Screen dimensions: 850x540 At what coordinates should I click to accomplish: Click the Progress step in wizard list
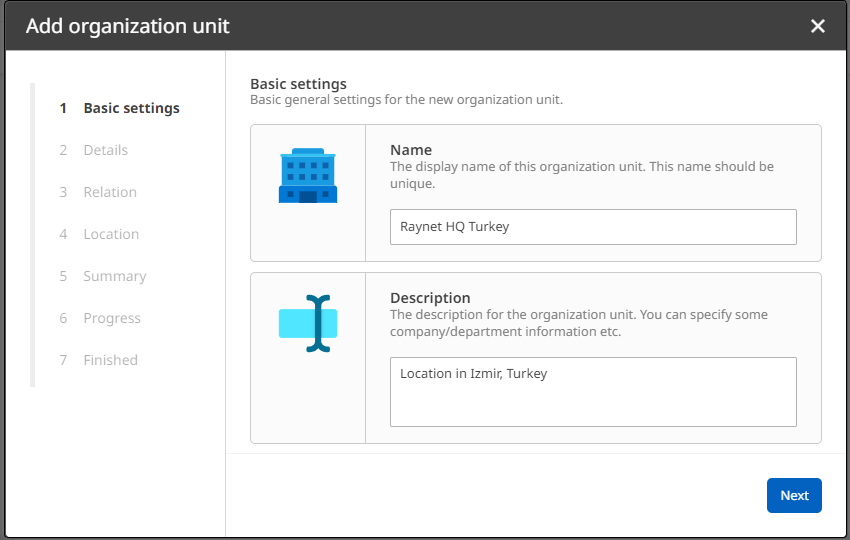click(x=112, y=318)
